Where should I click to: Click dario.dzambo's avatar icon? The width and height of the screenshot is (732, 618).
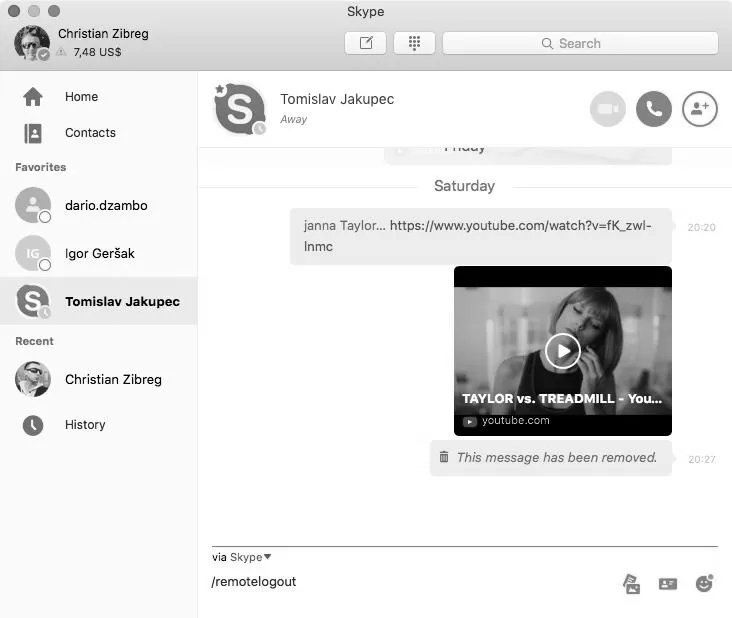click(x=33, y=205)
